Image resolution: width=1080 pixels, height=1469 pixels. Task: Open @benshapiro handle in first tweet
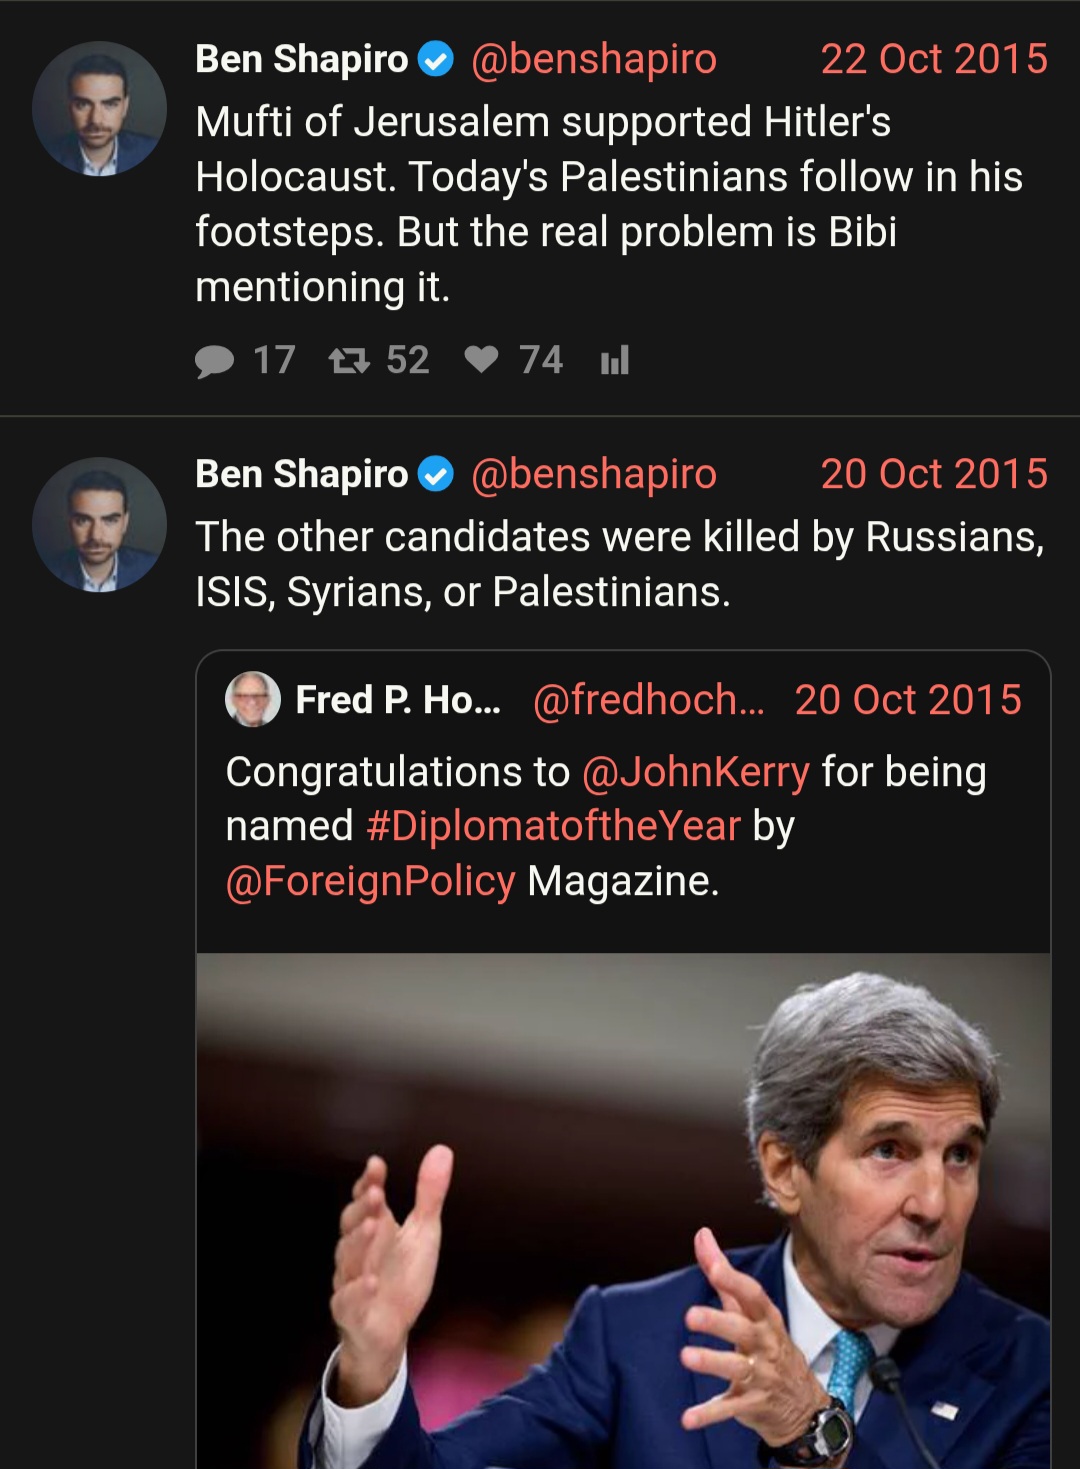pyautogui.click(x=593, y=60)
